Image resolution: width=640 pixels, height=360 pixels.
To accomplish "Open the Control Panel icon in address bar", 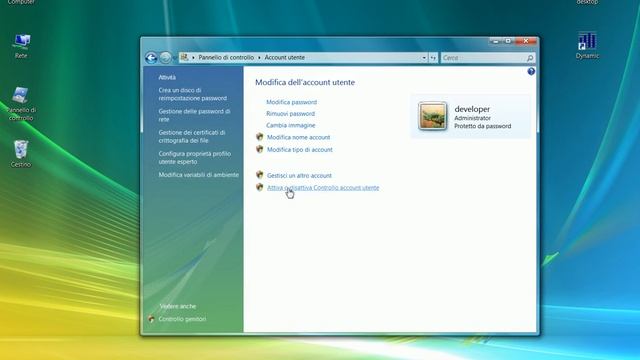I will tap(184, 57).
